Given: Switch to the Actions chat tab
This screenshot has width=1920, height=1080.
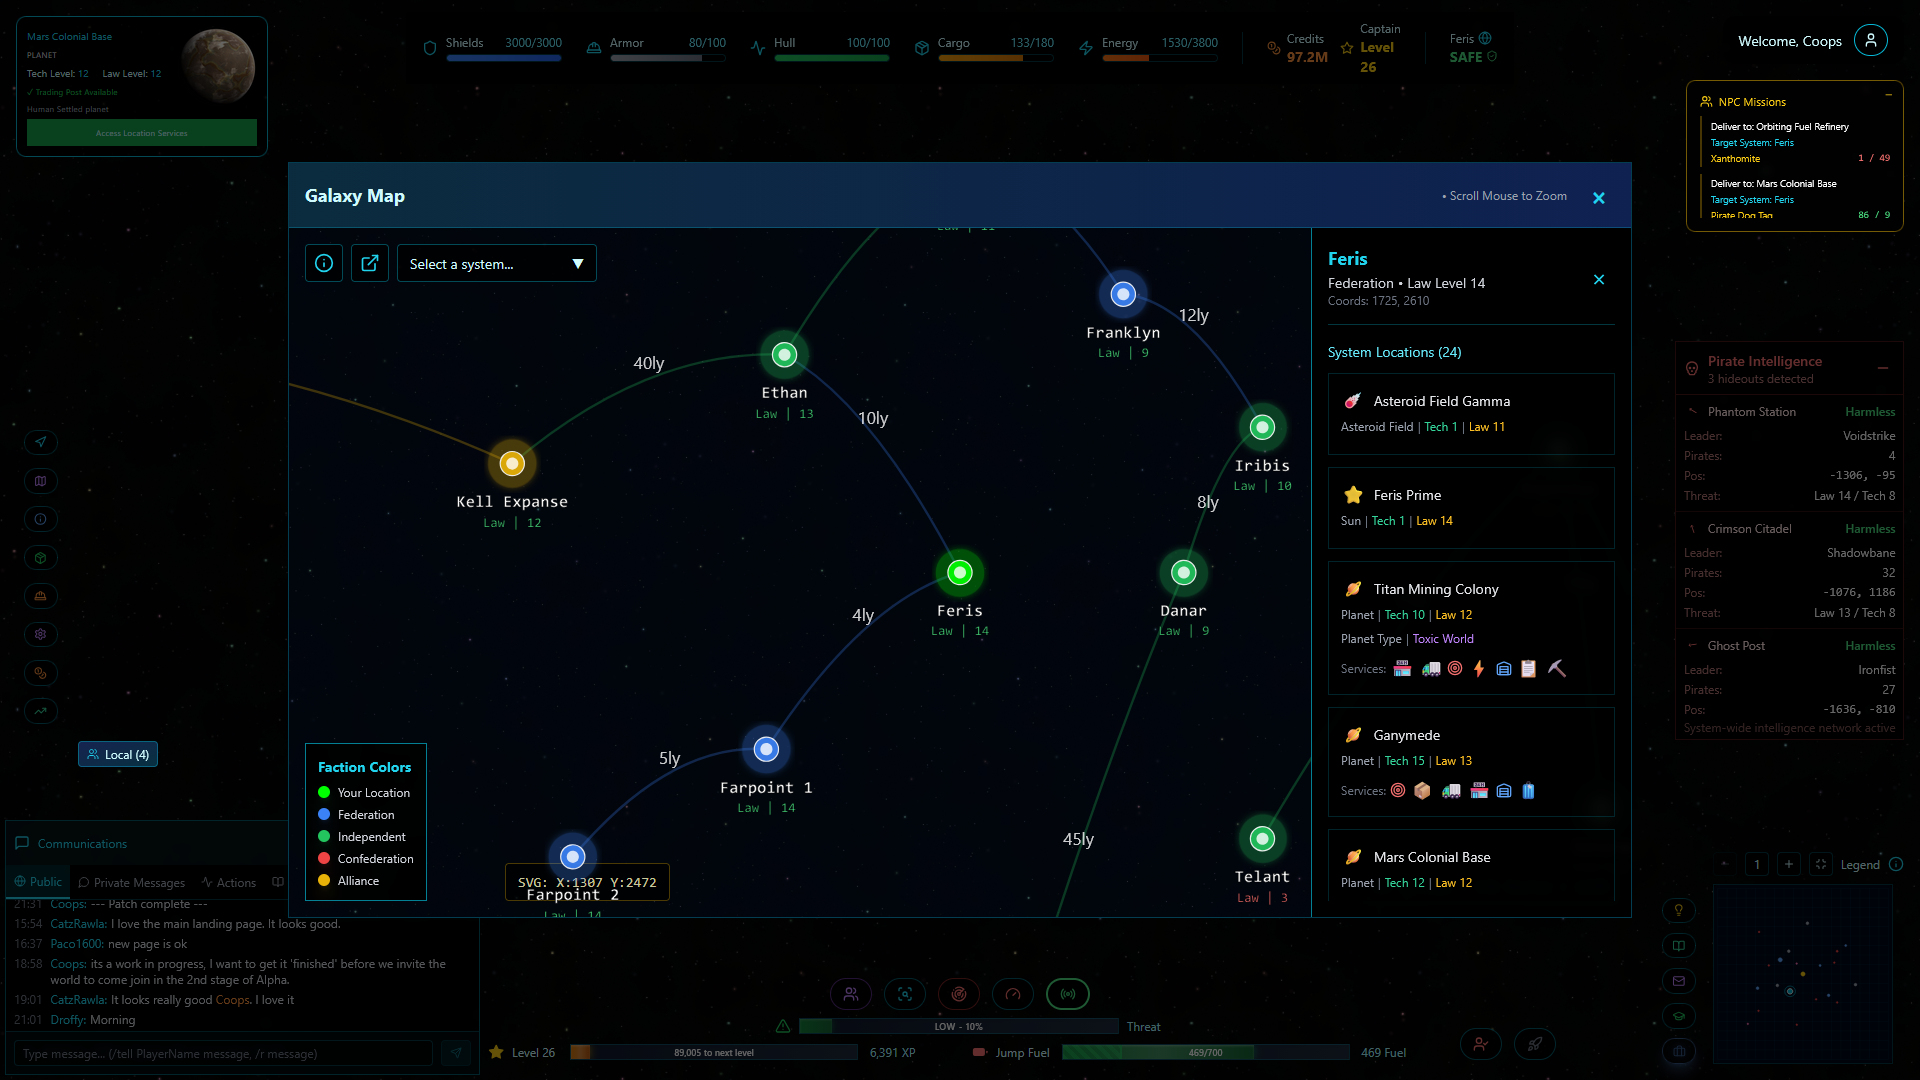Looking at the screenshot, I should tap(229, 882).
